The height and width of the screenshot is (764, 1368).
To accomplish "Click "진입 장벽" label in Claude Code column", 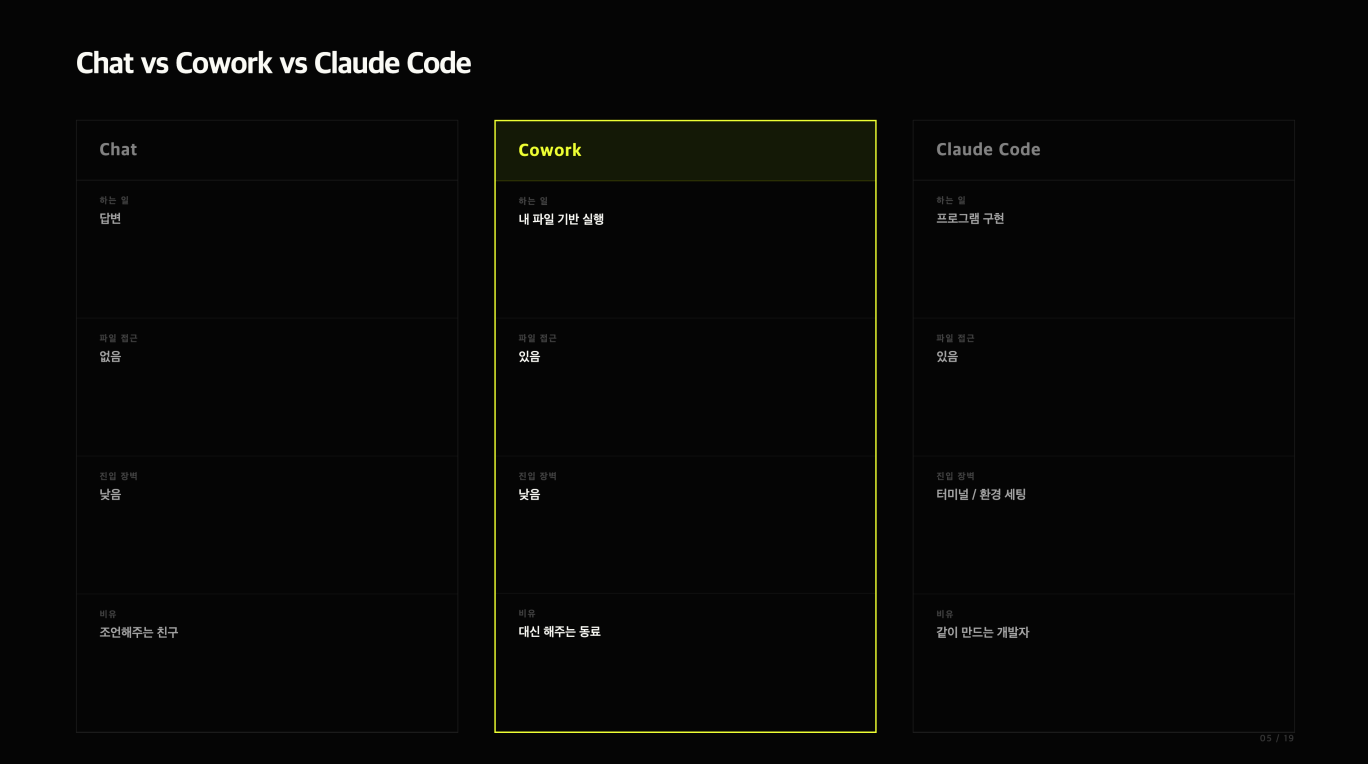I will coord(955,476).
